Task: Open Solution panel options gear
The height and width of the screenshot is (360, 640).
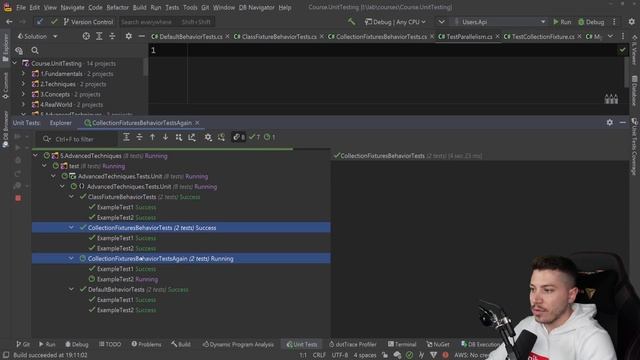Action: pyautogui.click(x=129, y=36)
